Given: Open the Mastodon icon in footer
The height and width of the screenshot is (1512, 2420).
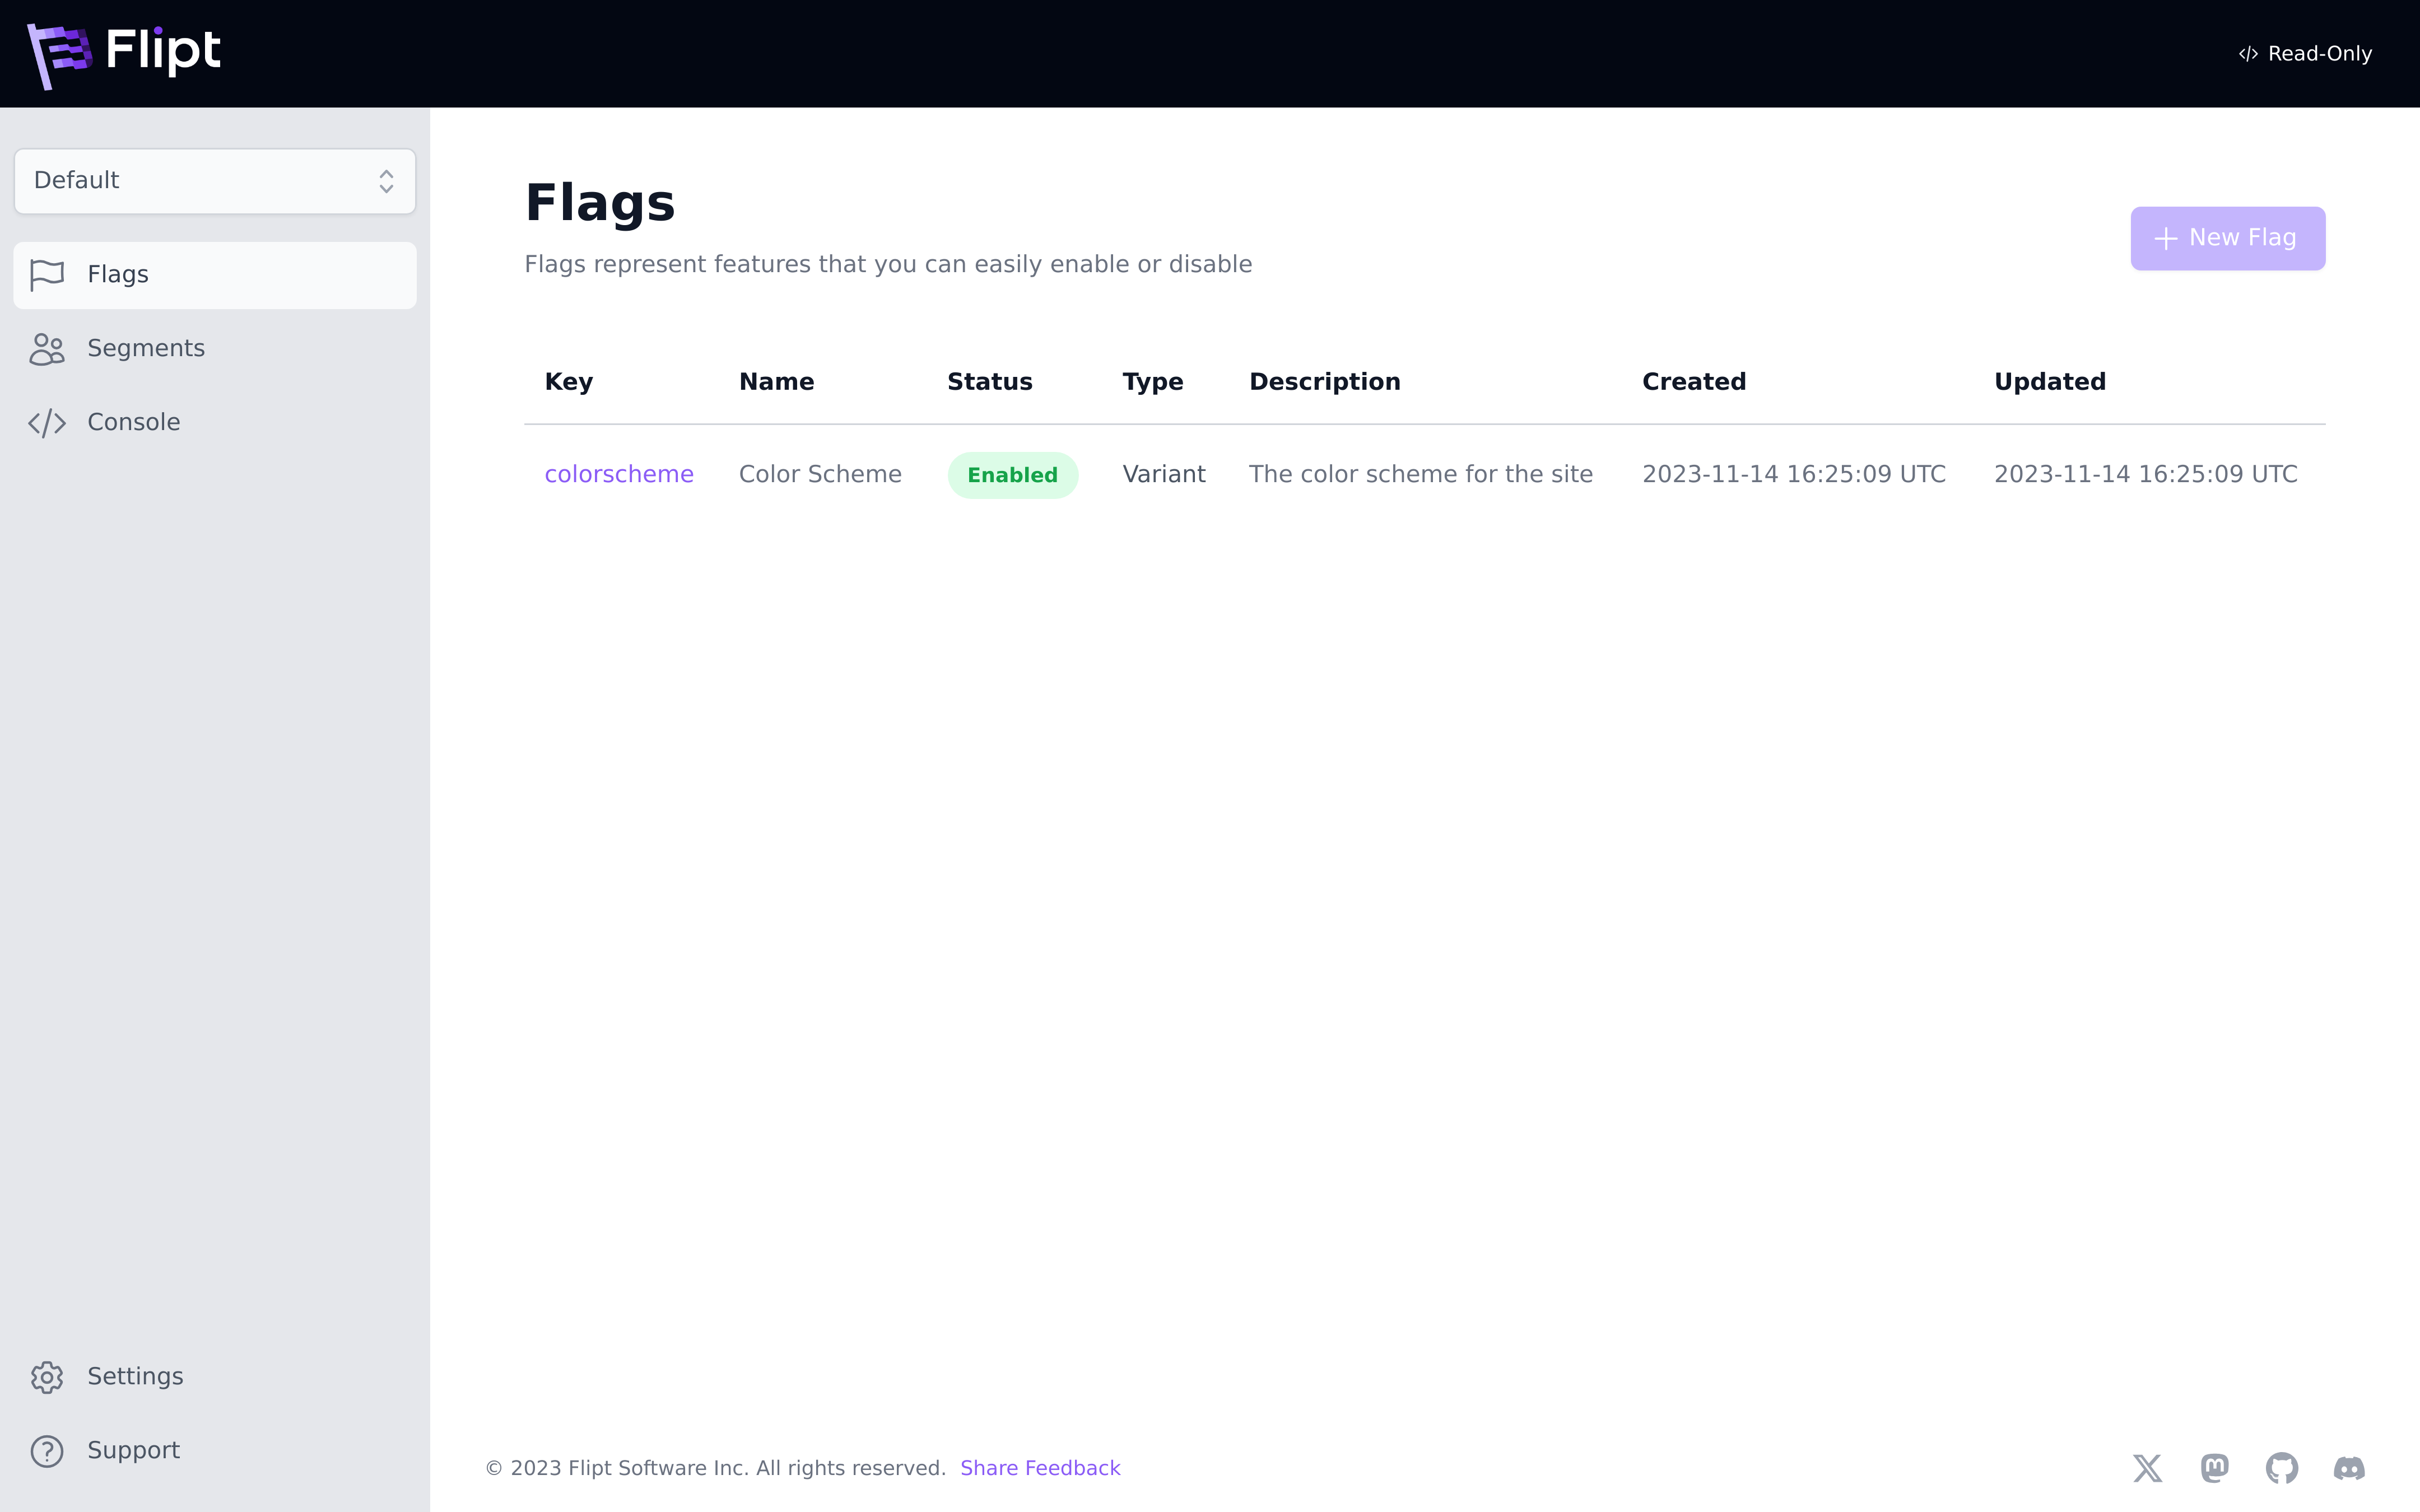Looking at the screenshot, I should point(2214,1468).
